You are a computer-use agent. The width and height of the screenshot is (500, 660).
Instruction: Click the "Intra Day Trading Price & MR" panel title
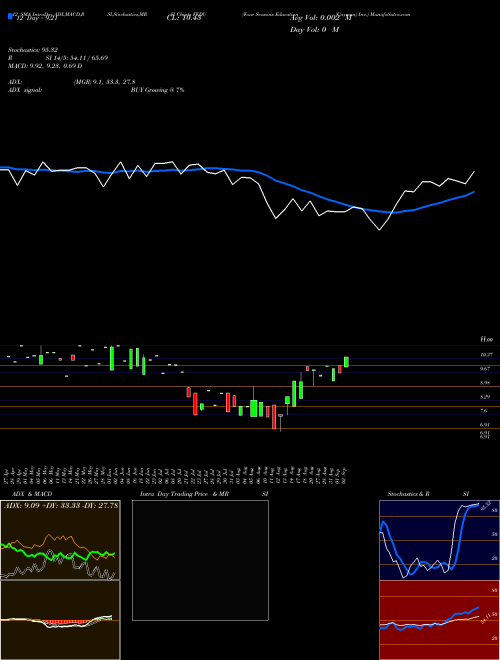184,494
